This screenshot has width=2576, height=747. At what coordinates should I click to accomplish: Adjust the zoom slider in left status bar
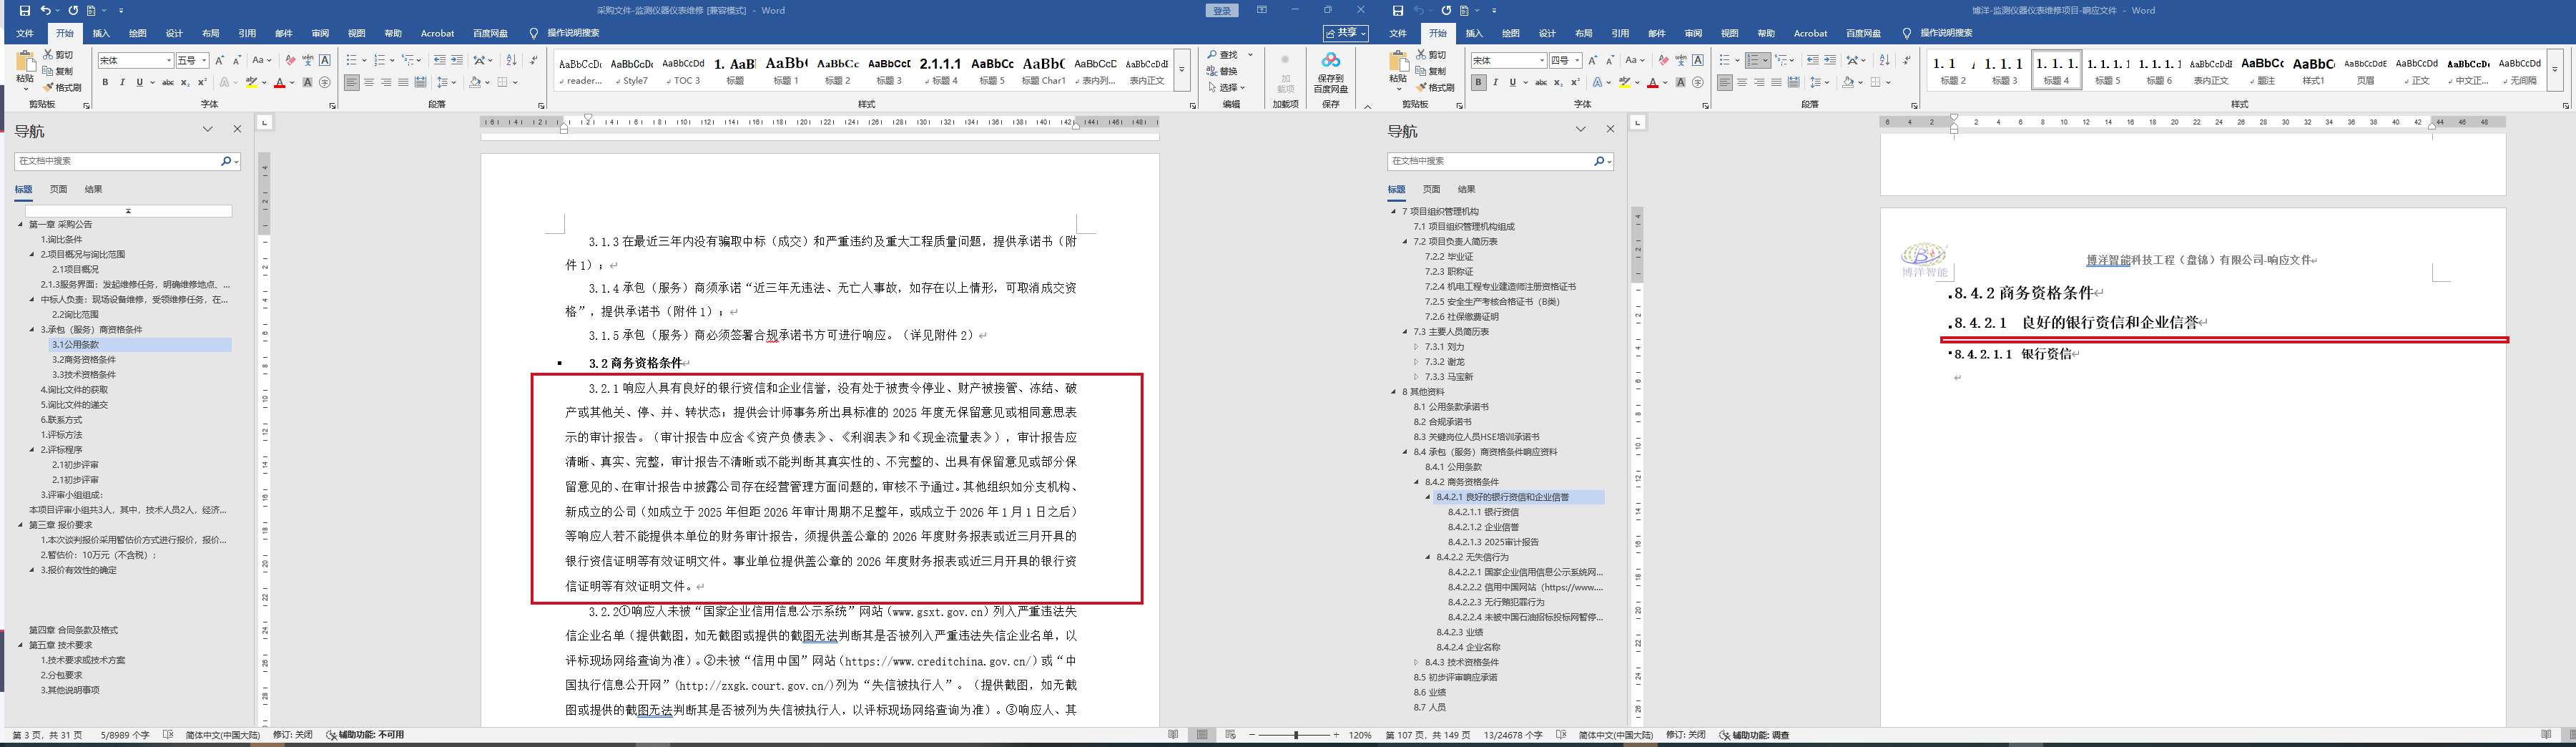click(x=1296, y=735)
